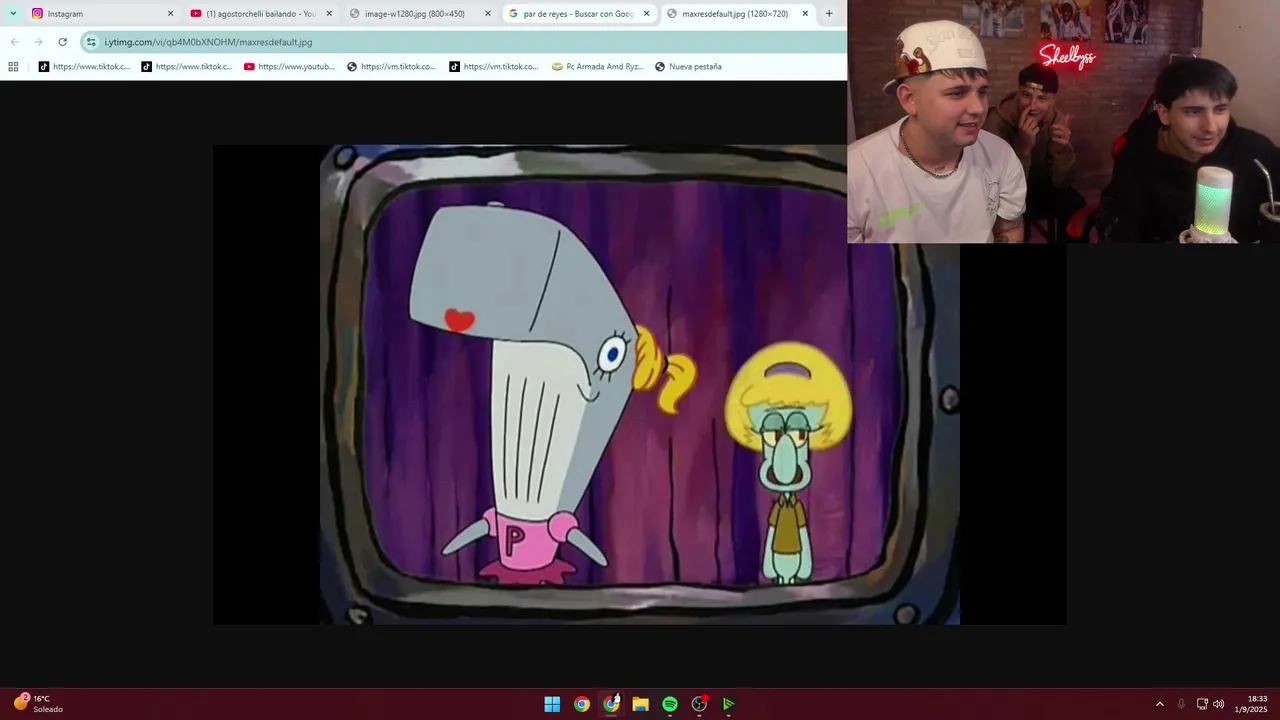The image size is (1280, 720).
Task: Select the maxresdefault.jpg tab
Action: click(738, 14)
